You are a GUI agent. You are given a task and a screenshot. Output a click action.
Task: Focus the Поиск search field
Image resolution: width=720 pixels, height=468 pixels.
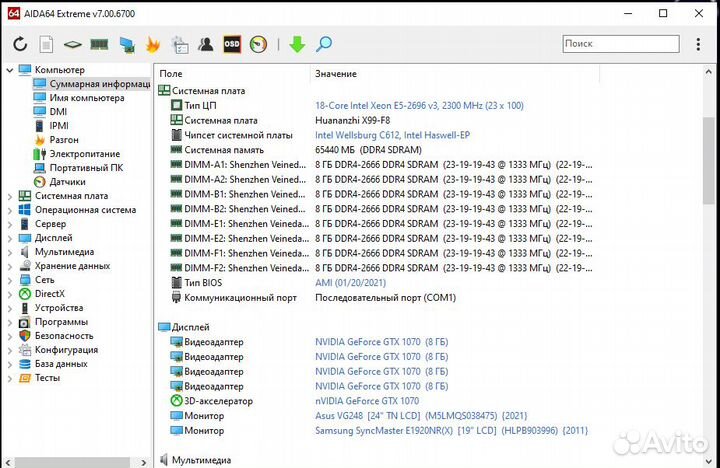[621, 44]
